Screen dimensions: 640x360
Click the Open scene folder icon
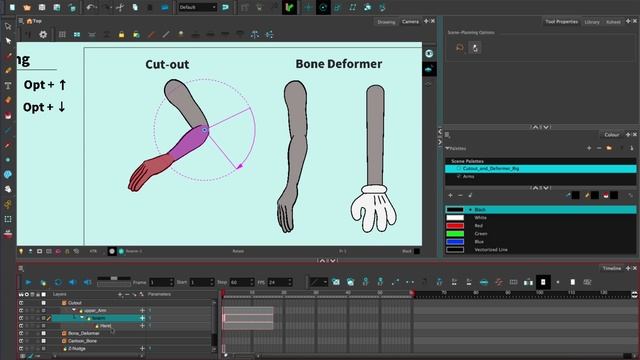27,7
